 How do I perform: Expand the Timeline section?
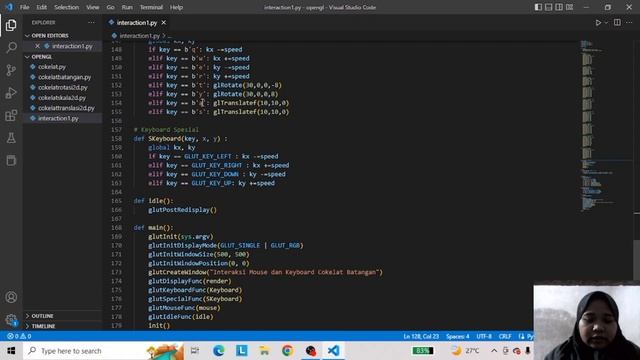coord(43,326)
